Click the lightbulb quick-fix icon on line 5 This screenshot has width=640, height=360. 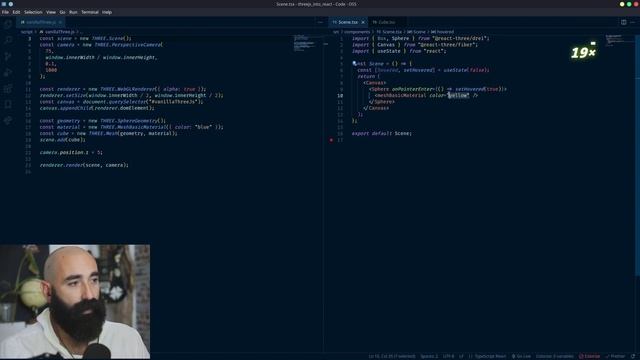[354, 63]
